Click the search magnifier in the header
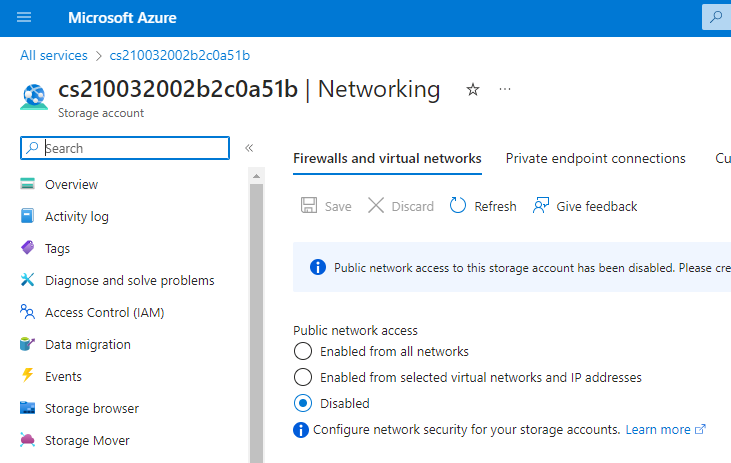Image resolution: width=731 pixels, height=463 pixels. click(x=716, y=18)
